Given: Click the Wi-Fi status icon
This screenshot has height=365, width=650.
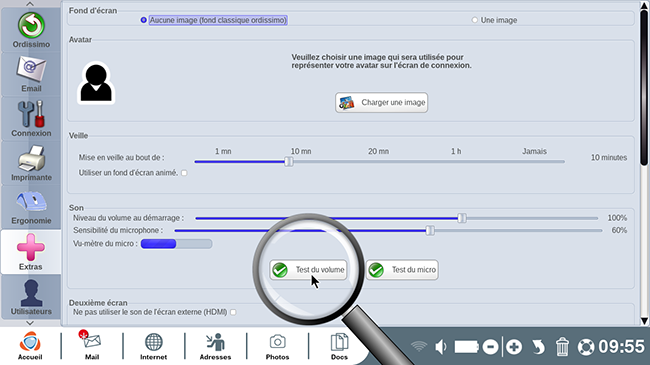Looking at the screenshot, I should tap(419, 346).
